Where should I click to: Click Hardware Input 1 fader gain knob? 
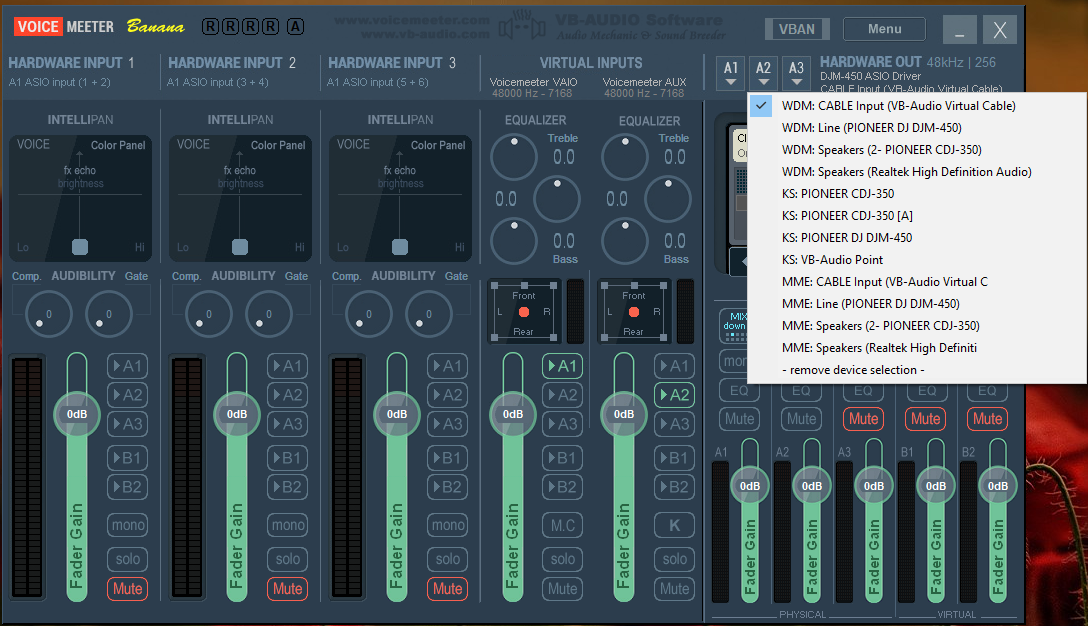coord(76,414)
